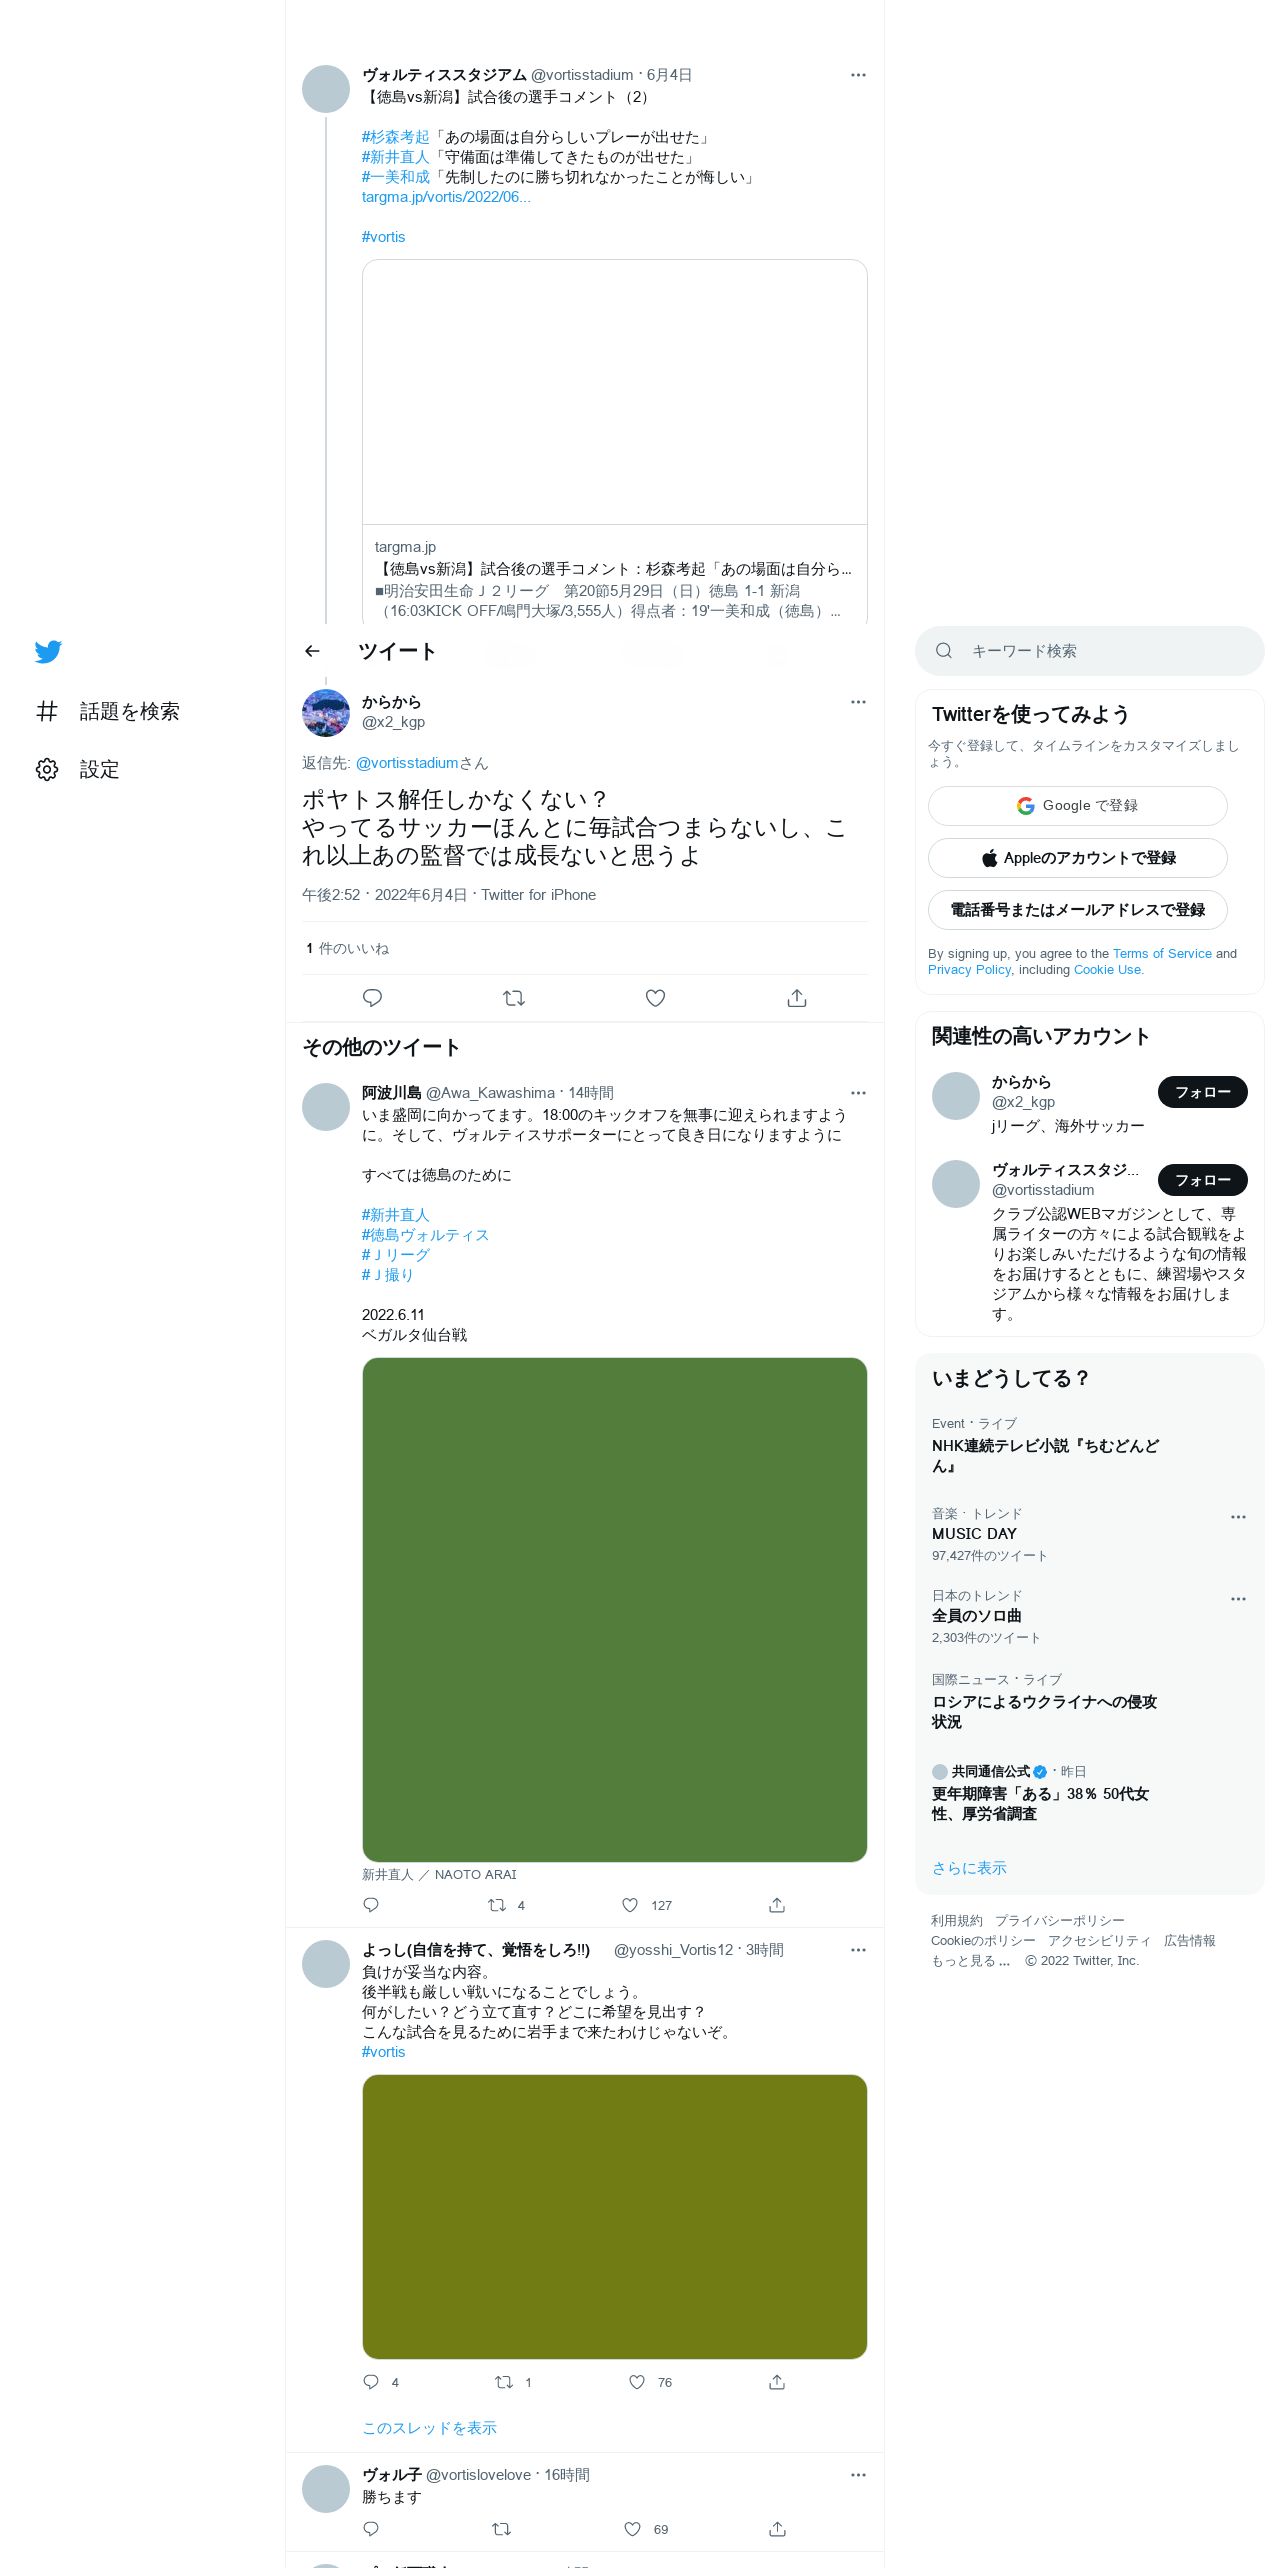Retweet the ヴォル子 勝ちます tweet
Screen dimensions: 1284x2568
(x=502, y=2529)
